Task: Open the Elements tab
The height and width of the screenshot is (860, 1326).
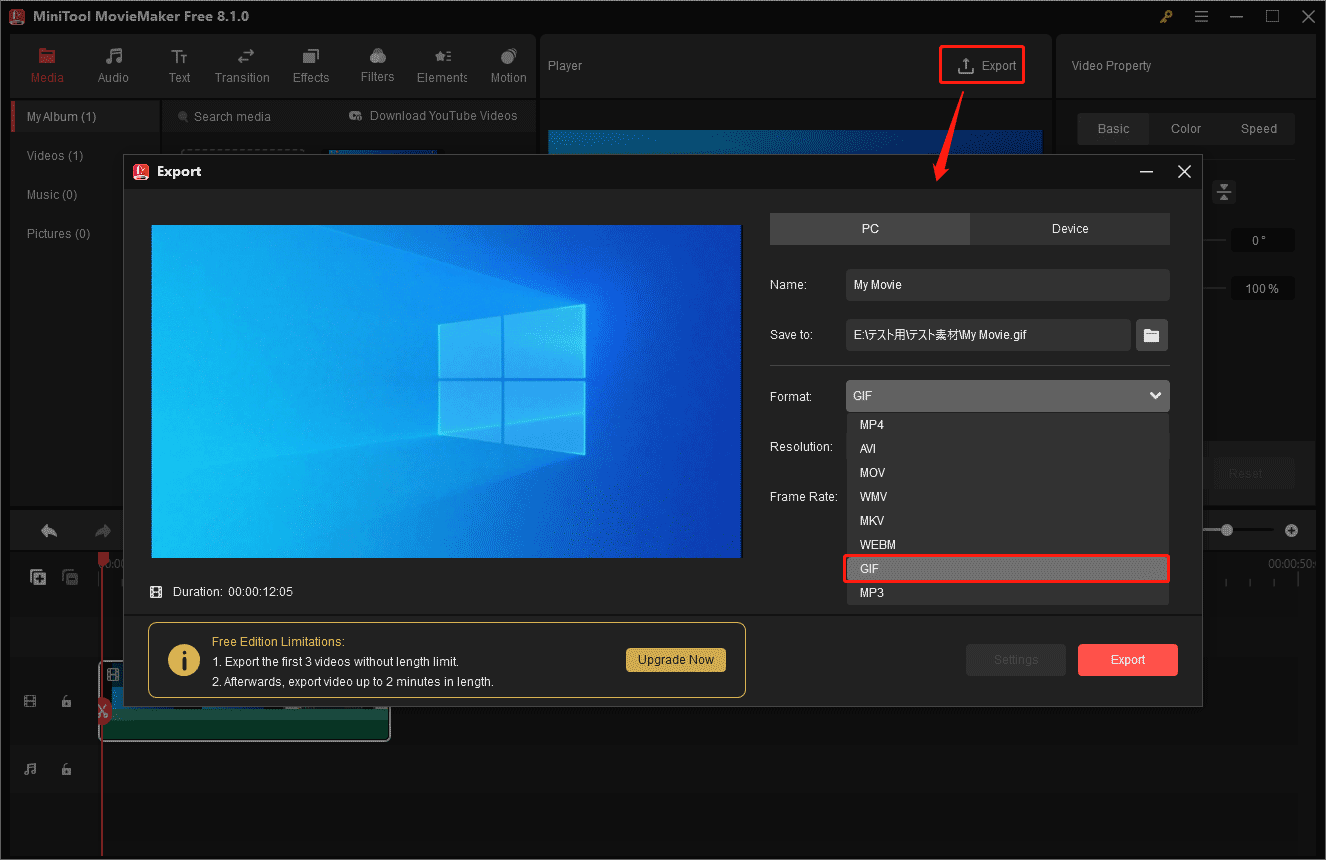Action: coord(442,66)
